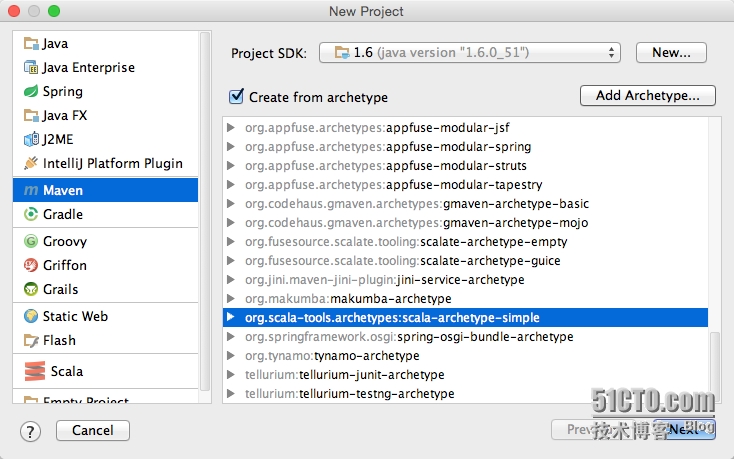Choose the J2ME phone icon
This screenshot has width=734, height=459.
[31, 139]
